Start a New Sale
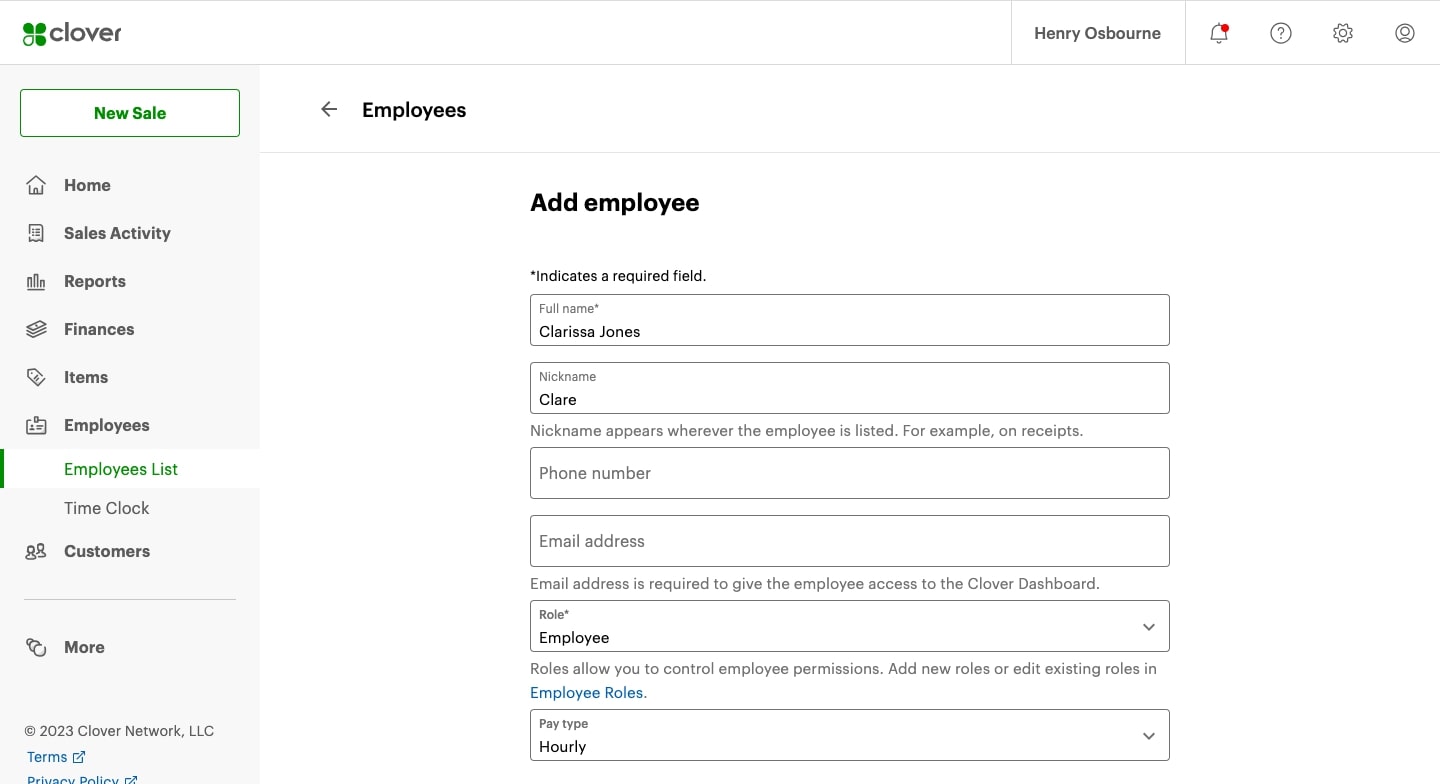Screen dimensions: 1440x784 (x=130, y=113)
